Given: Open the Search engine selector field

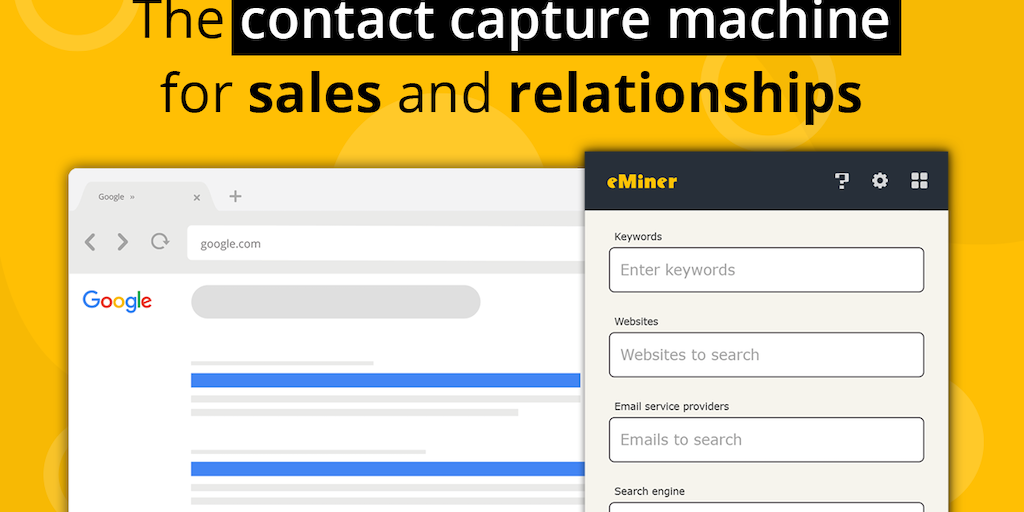Looking at the screenshot, I should coord(766,507).
